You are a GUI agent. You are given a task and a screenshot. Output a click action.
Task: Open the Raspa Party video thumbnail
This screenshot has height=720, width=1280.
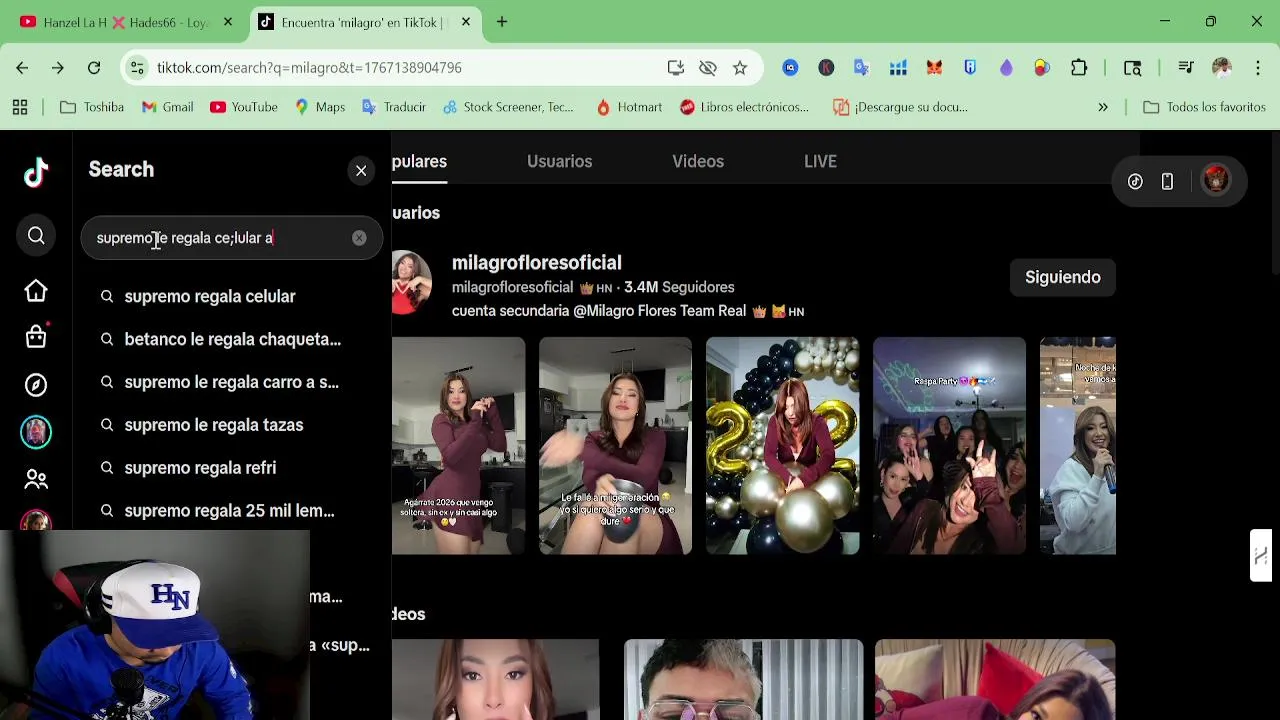949,446
